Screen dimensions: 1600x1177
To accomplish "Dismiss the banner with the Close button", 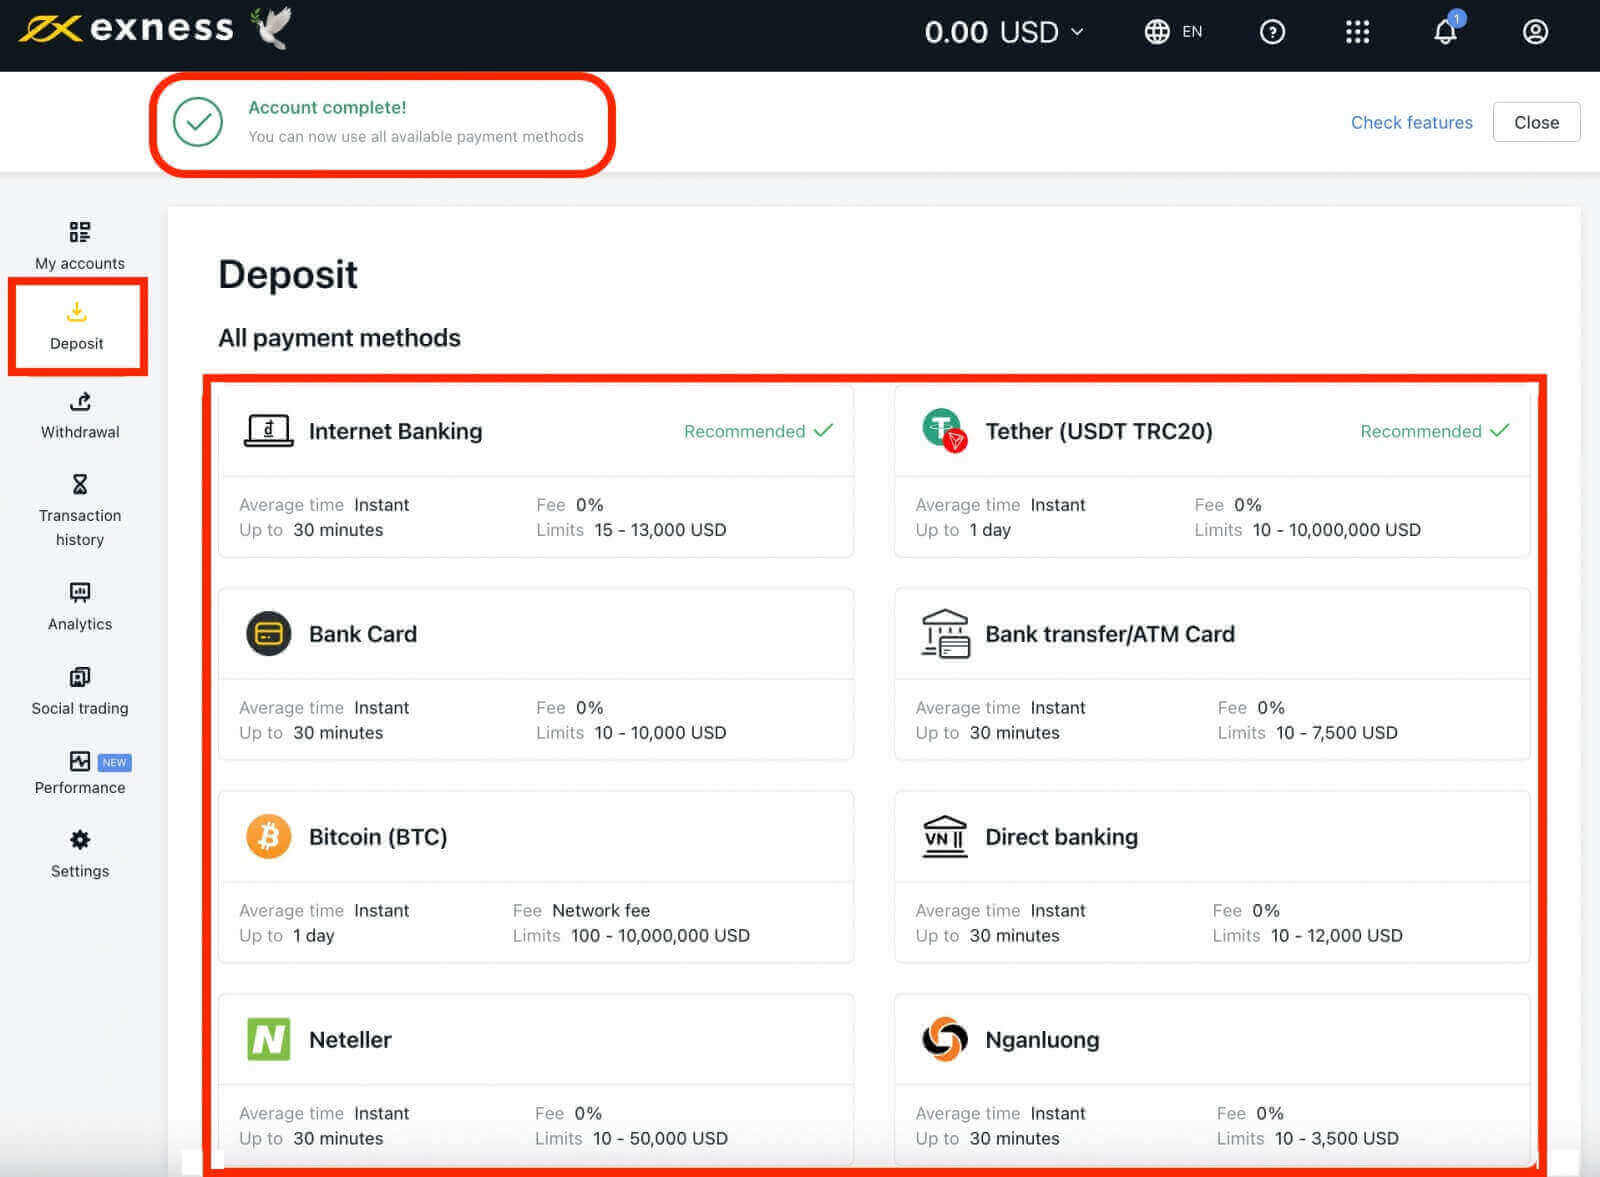I will (1536, 122).
